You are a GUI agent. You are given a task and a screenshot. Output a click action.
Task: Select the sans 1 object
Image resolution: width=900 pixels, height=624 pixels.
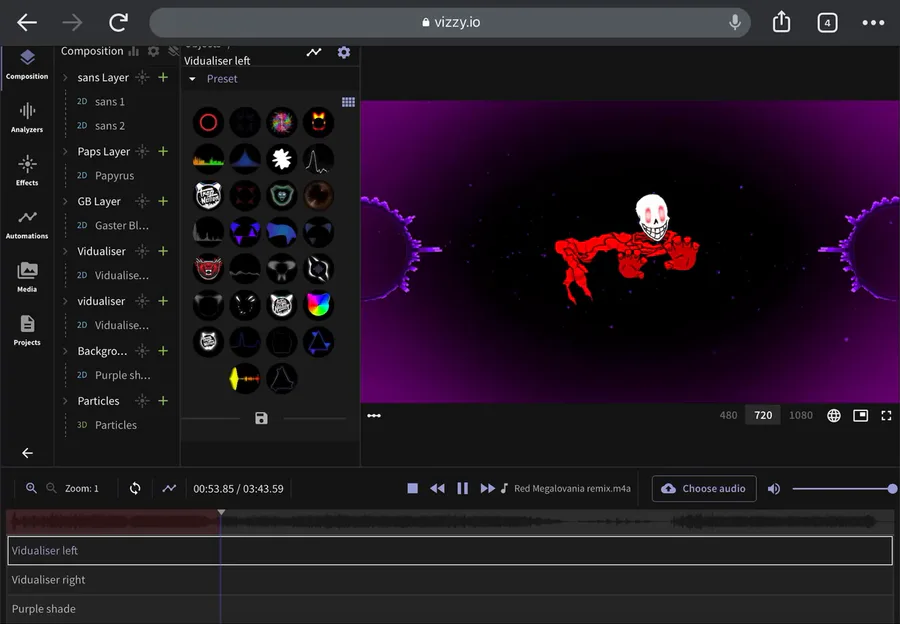click(x=110, y=102)
